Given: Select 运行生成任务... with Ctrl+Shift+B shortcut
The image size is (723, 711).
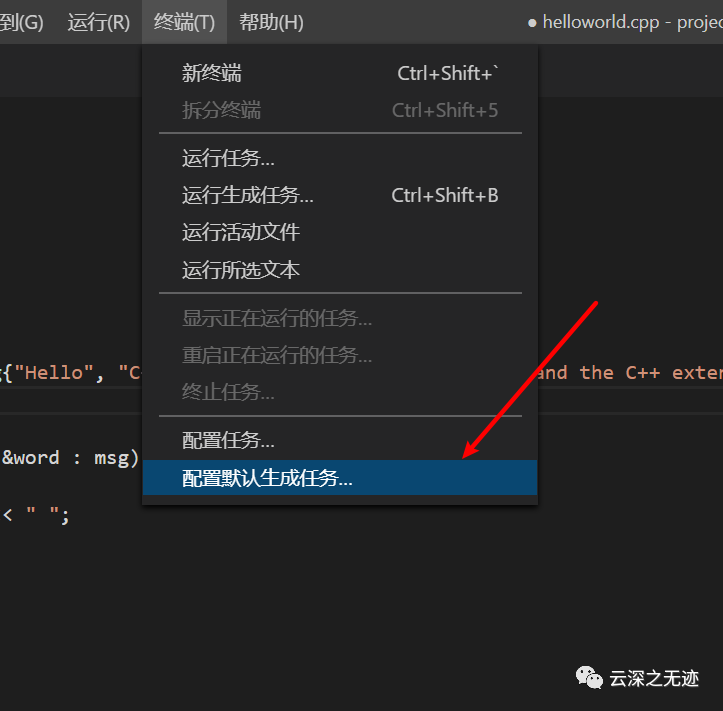Looking at the screenshot, I should [340, 195].
